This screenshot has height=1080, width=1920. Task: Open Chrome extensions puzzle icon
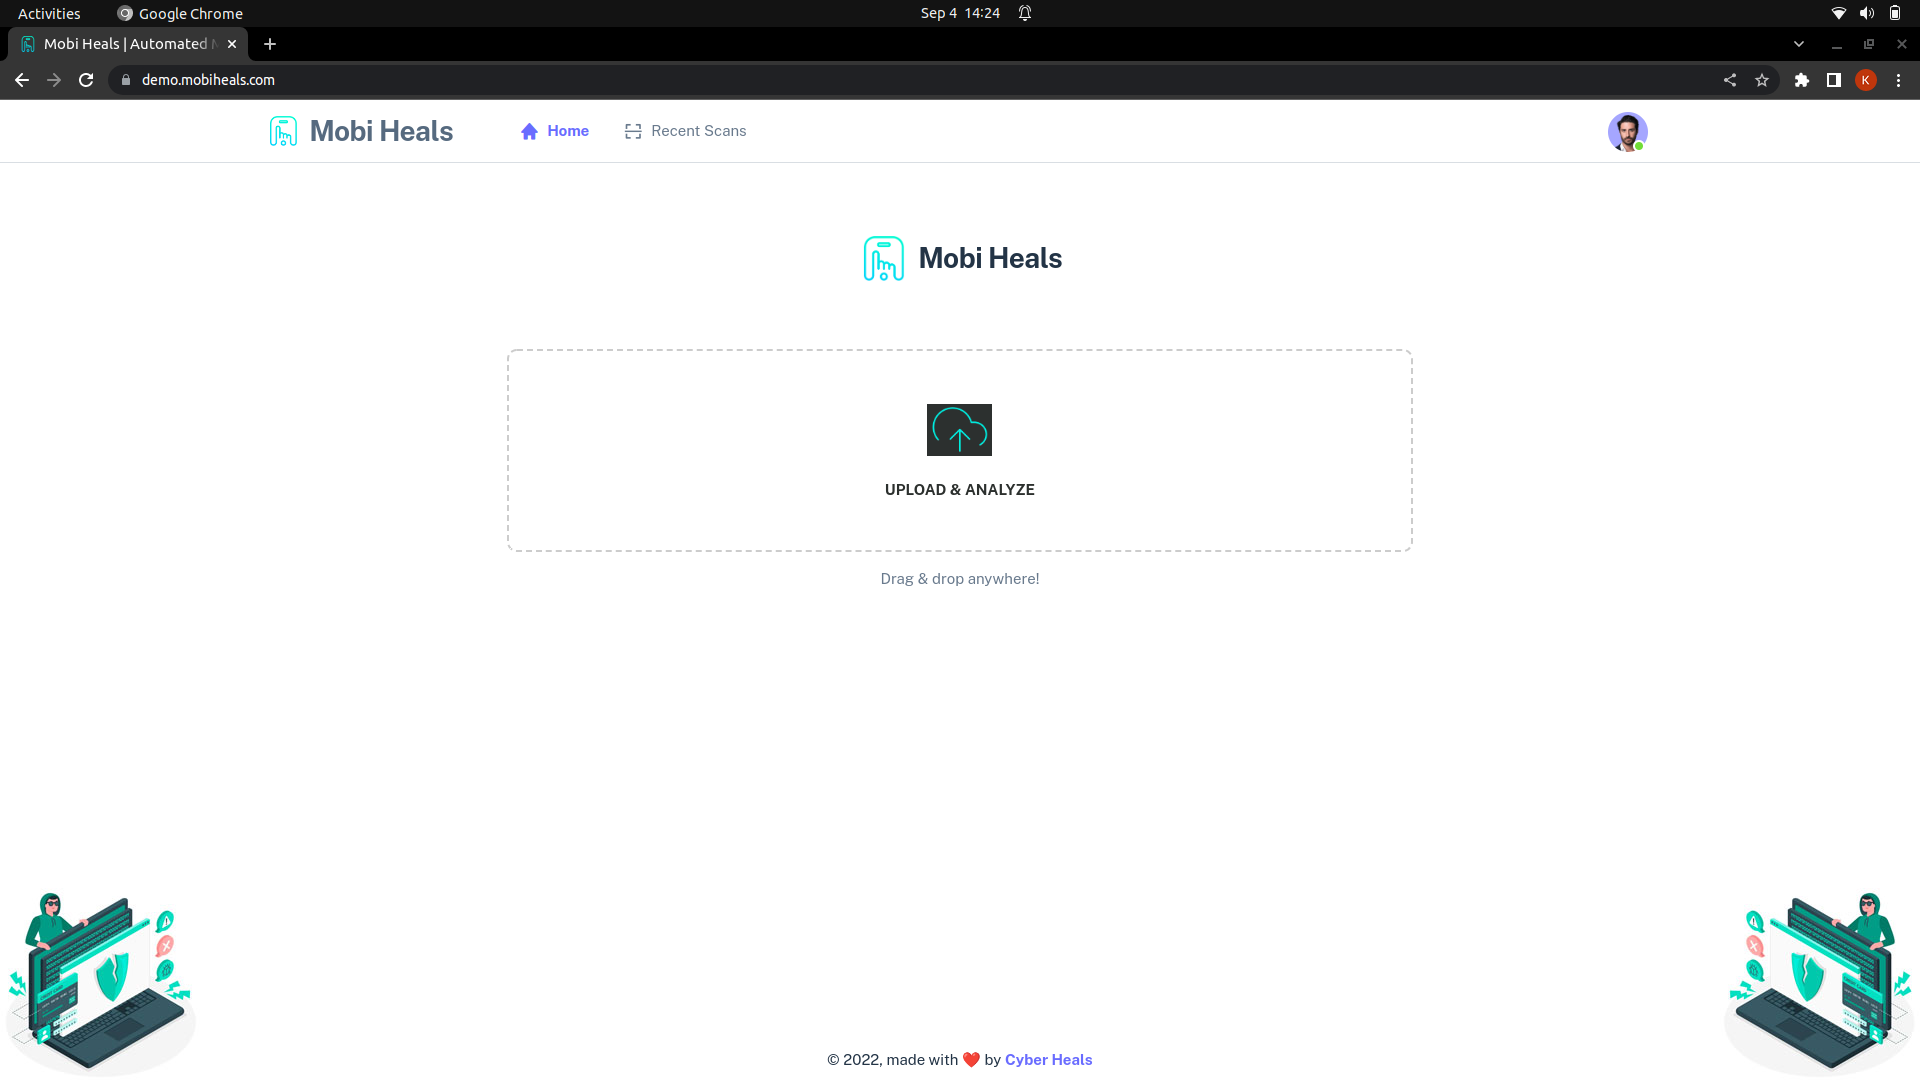tap(1802, 80)
